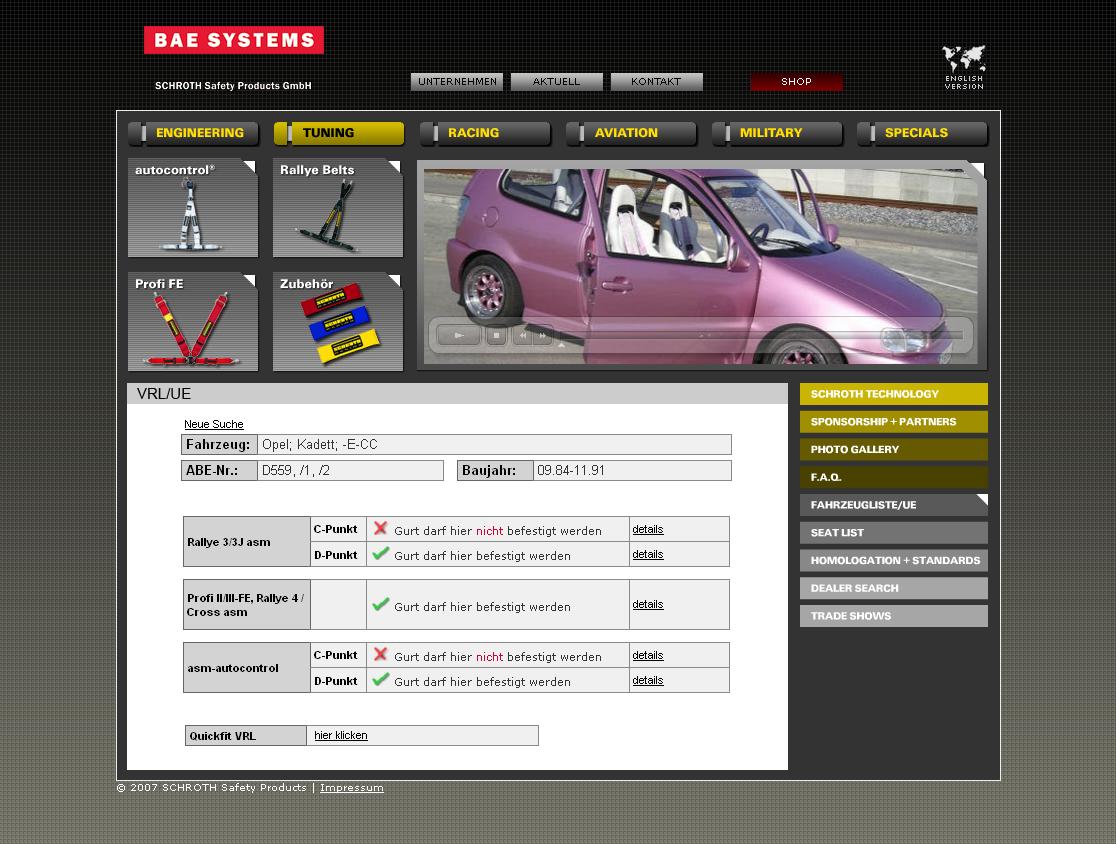
Task: Click the BAE Systems logo
Action: tap(234, 40)
